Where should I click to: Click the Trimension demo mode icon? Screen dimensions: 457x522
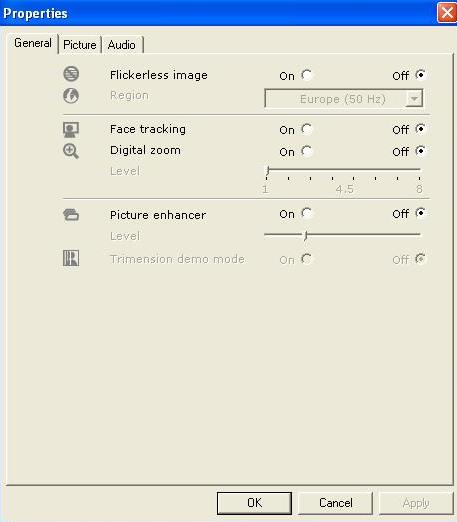click(71, 258)
